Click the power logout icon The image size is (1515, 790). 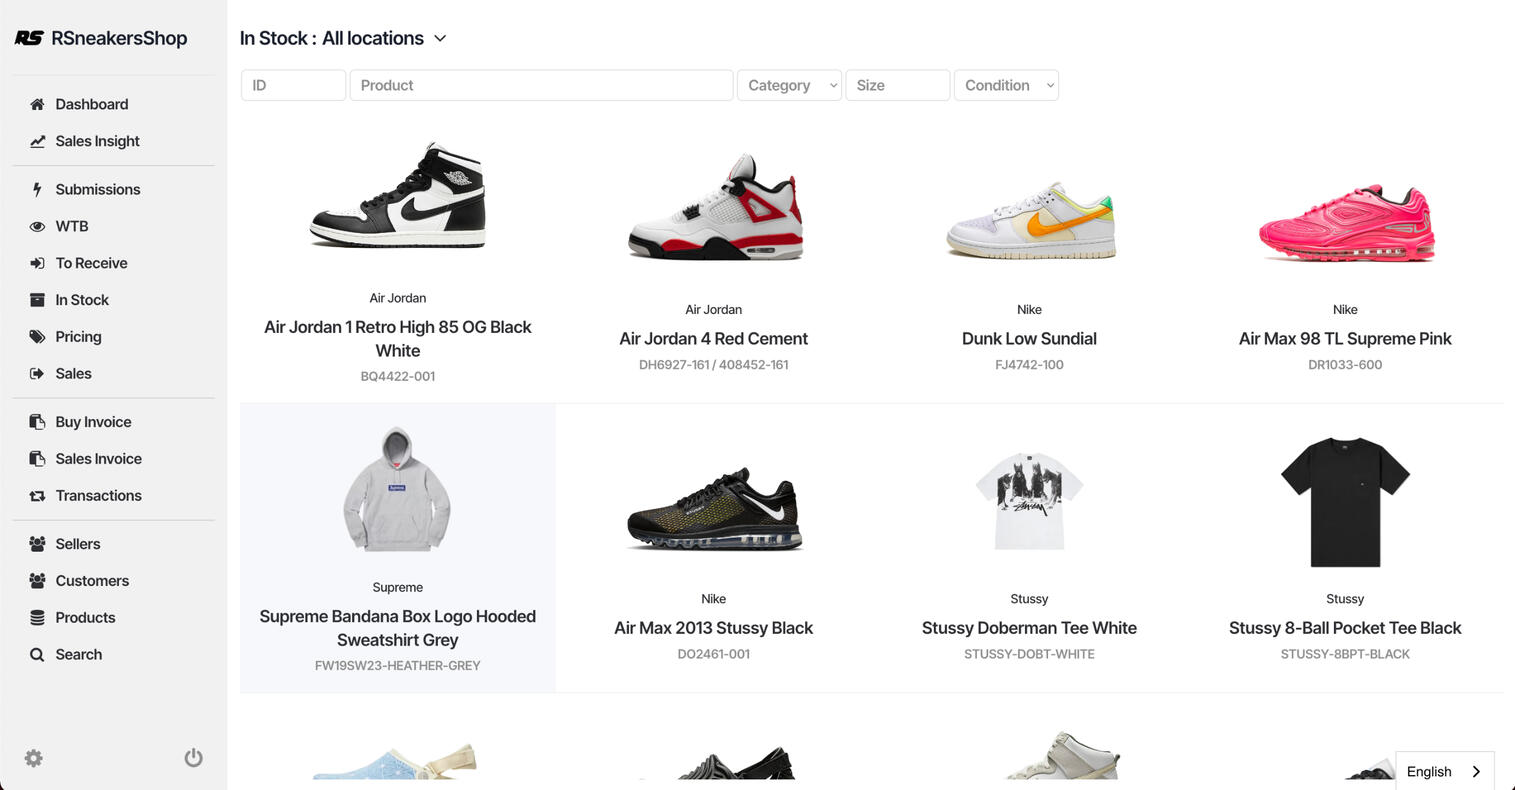click(x=194, y=758)
